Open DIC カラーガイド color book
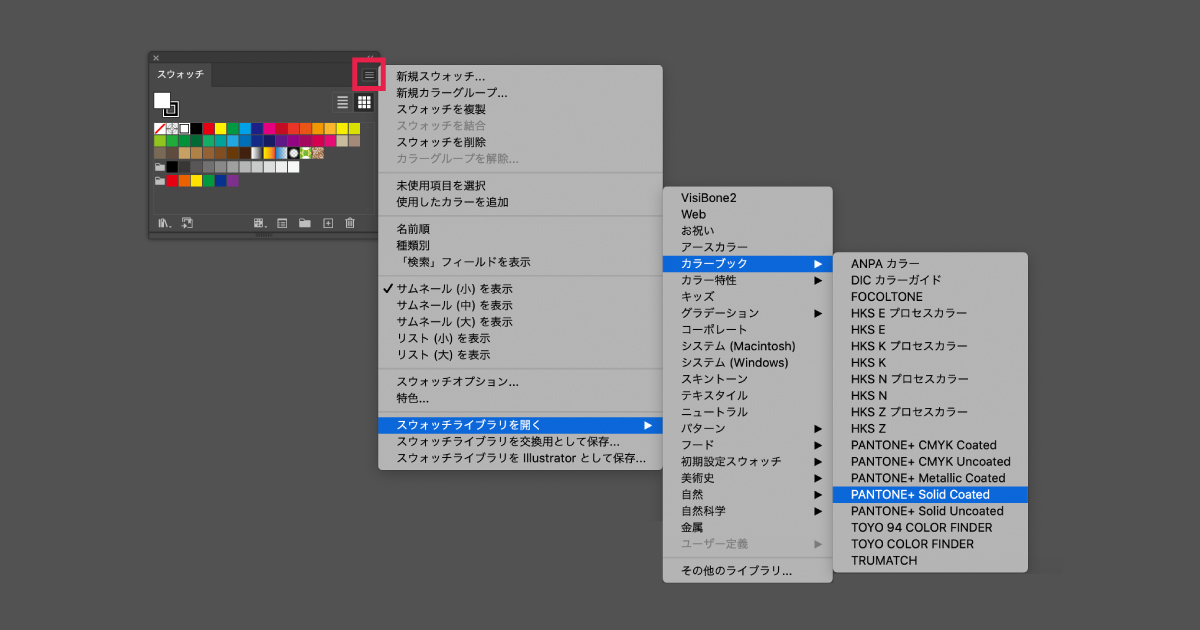The image size is (1200, 630). click(930, 280)
